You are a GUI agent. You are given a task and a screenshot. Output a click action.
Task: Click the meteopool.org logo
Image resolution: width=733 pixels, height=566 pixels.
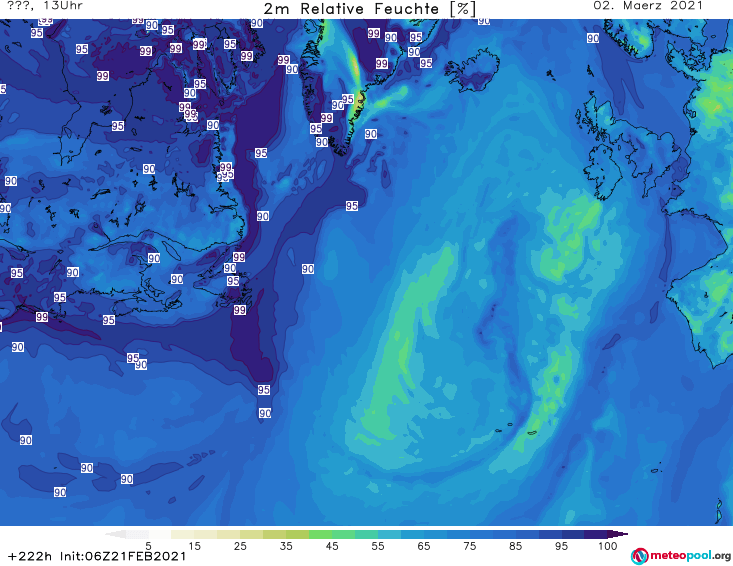pyautogui.click(x=681, y=556)
